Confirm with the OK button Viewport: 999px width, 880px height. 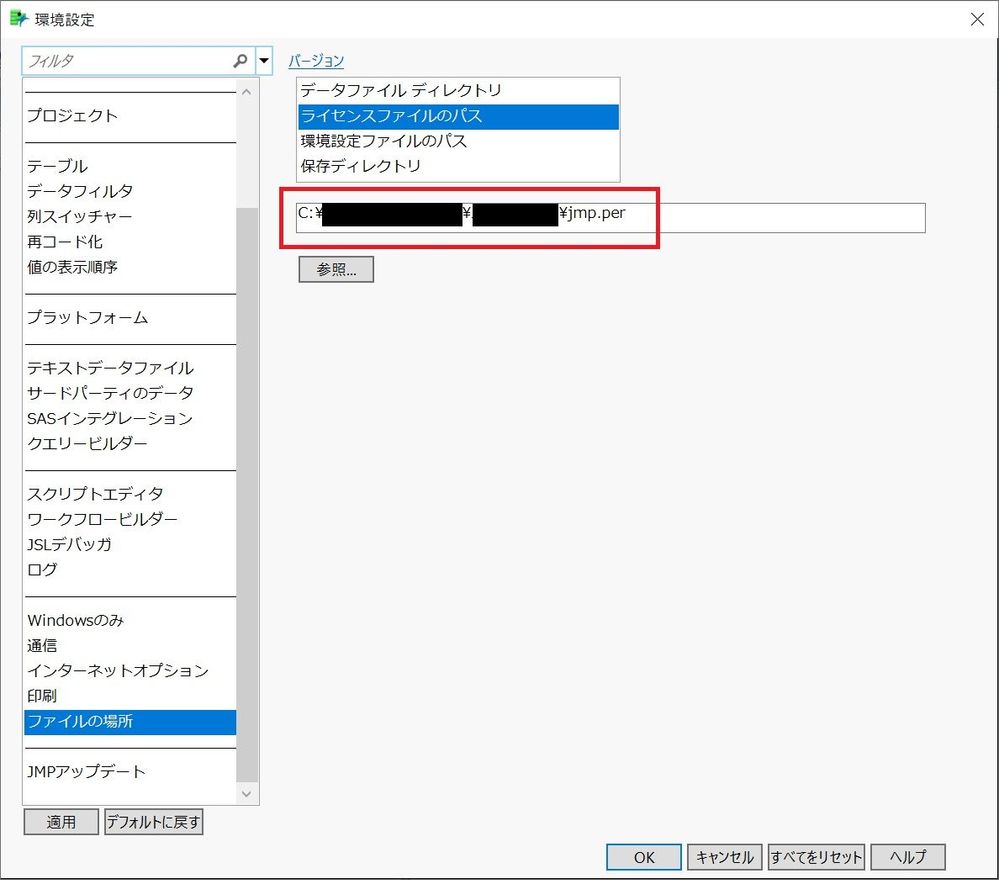pyautogui.click(x=644, y=857)
